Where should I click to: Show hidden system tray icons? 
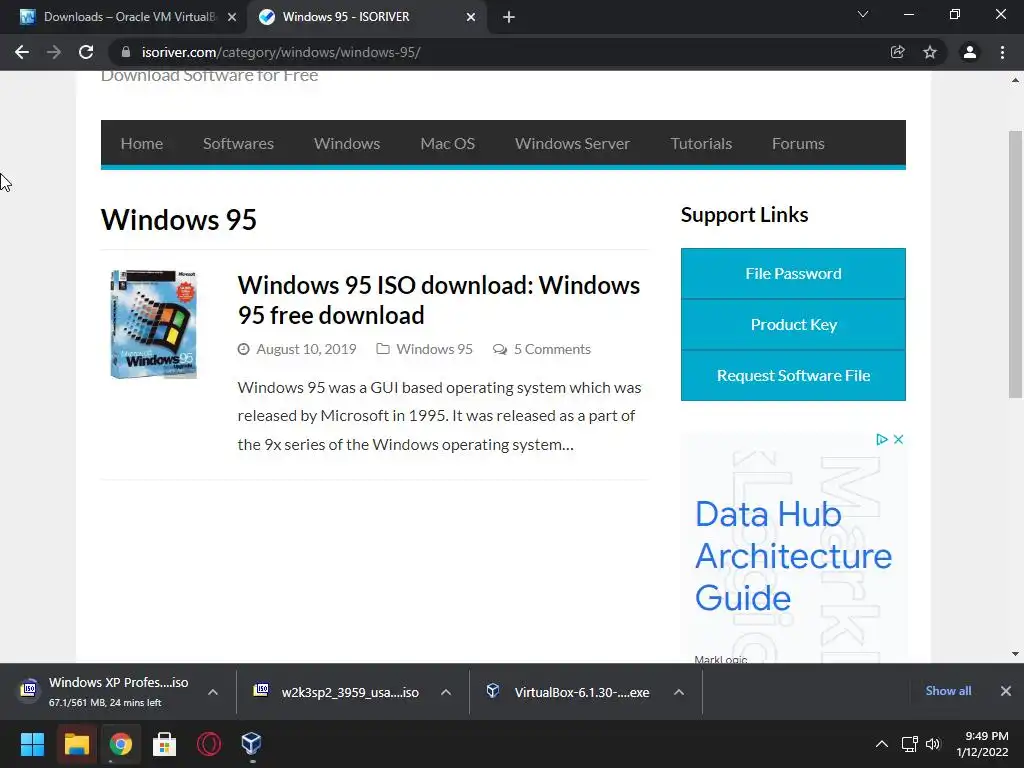point(882,744)
